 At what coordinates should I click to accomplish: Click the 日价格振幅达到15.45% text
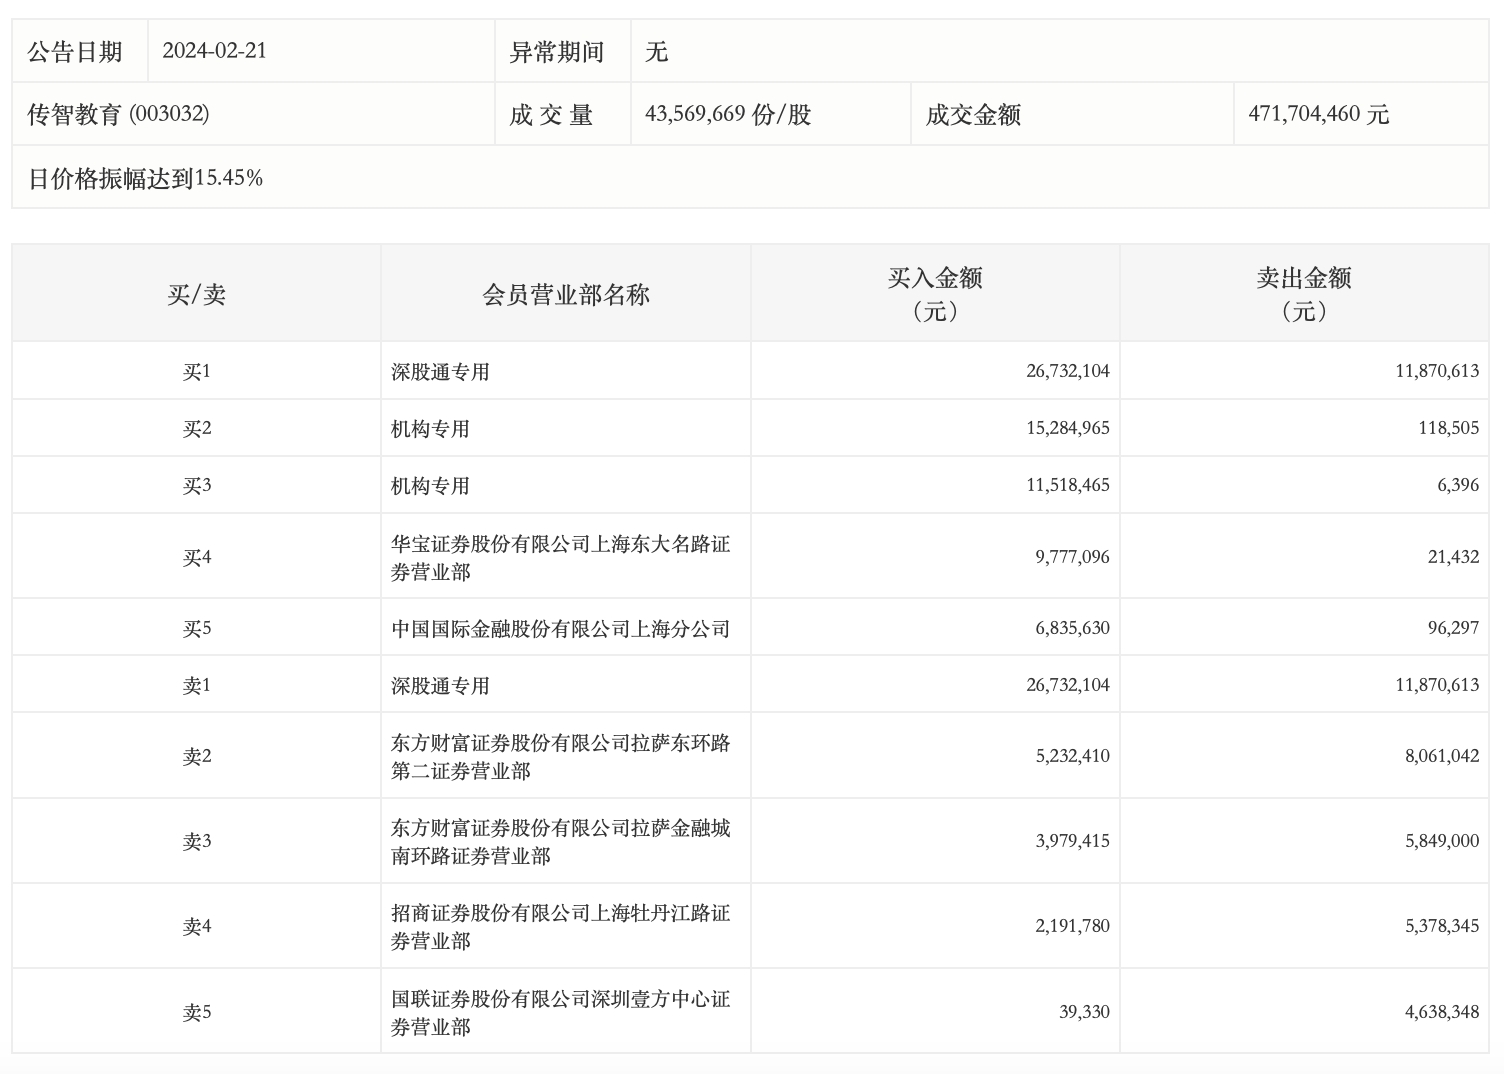tap(145, 178)
